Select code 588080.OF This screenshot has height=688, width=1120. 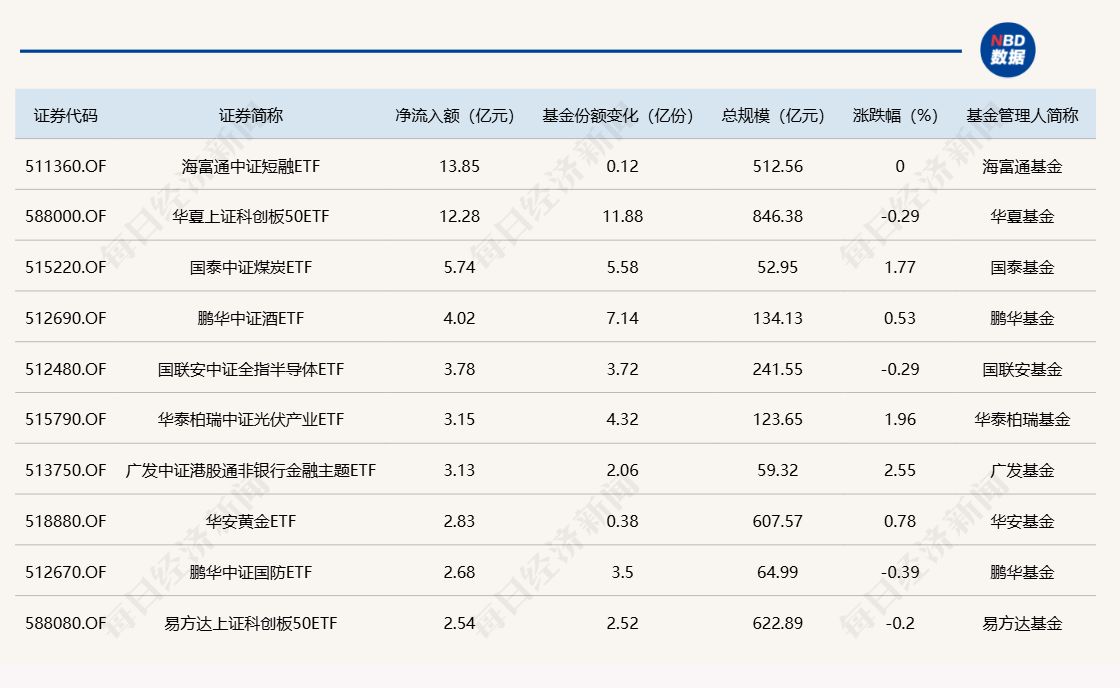point(66,623)
